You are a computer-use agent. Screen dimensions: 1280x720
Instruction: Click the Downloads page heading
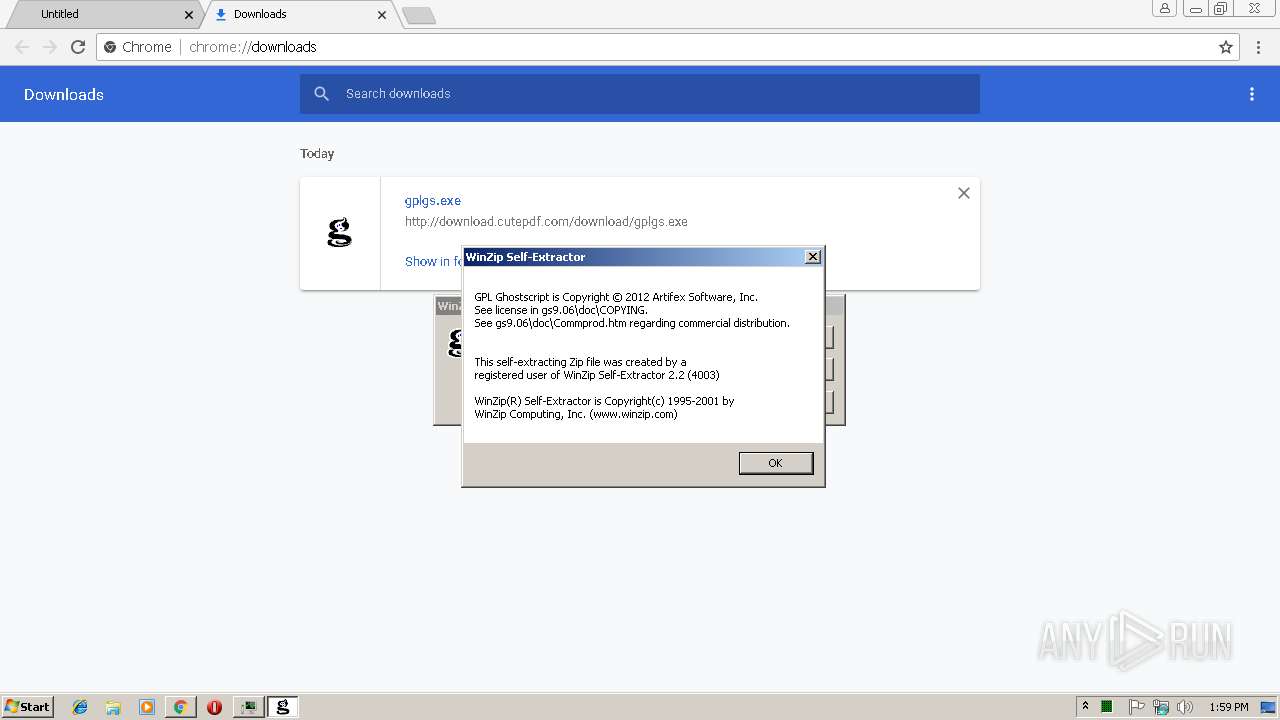(x=64, y=94)
